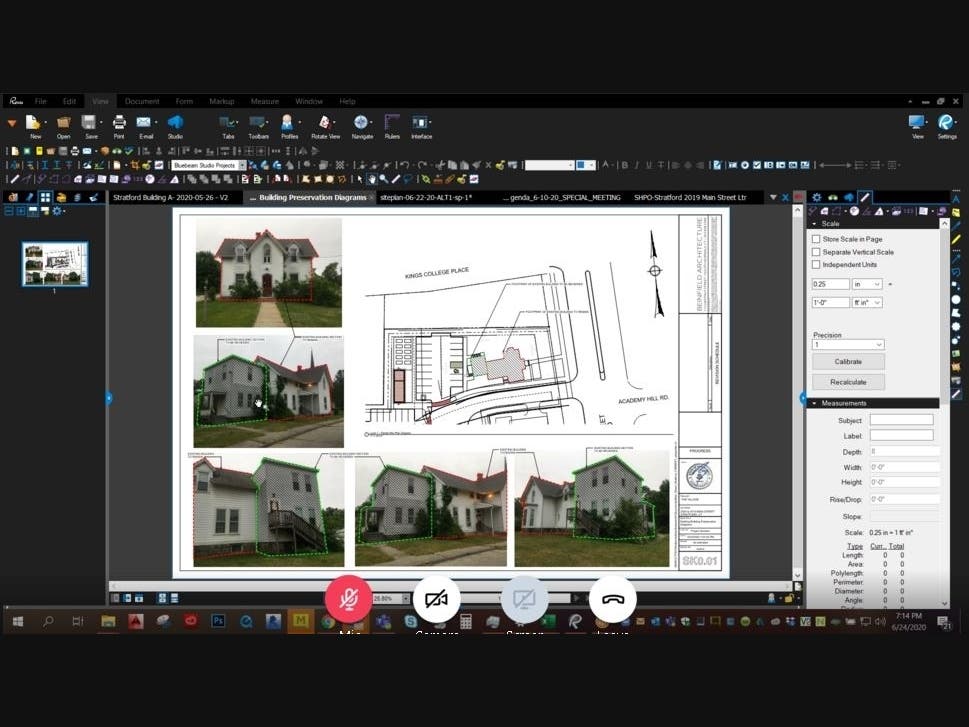Click the Print icon

tap(119, 124)
